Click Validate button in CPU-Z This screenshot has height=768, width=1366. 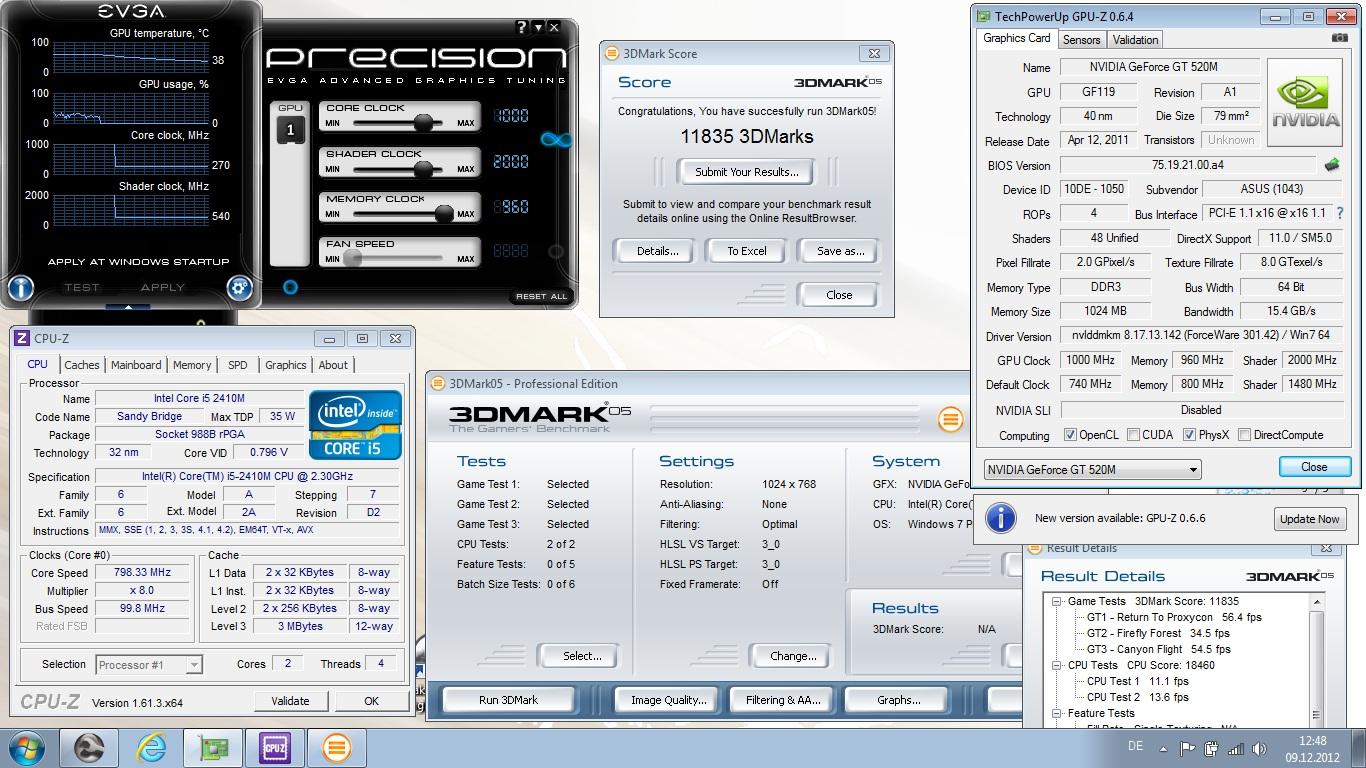290,701
